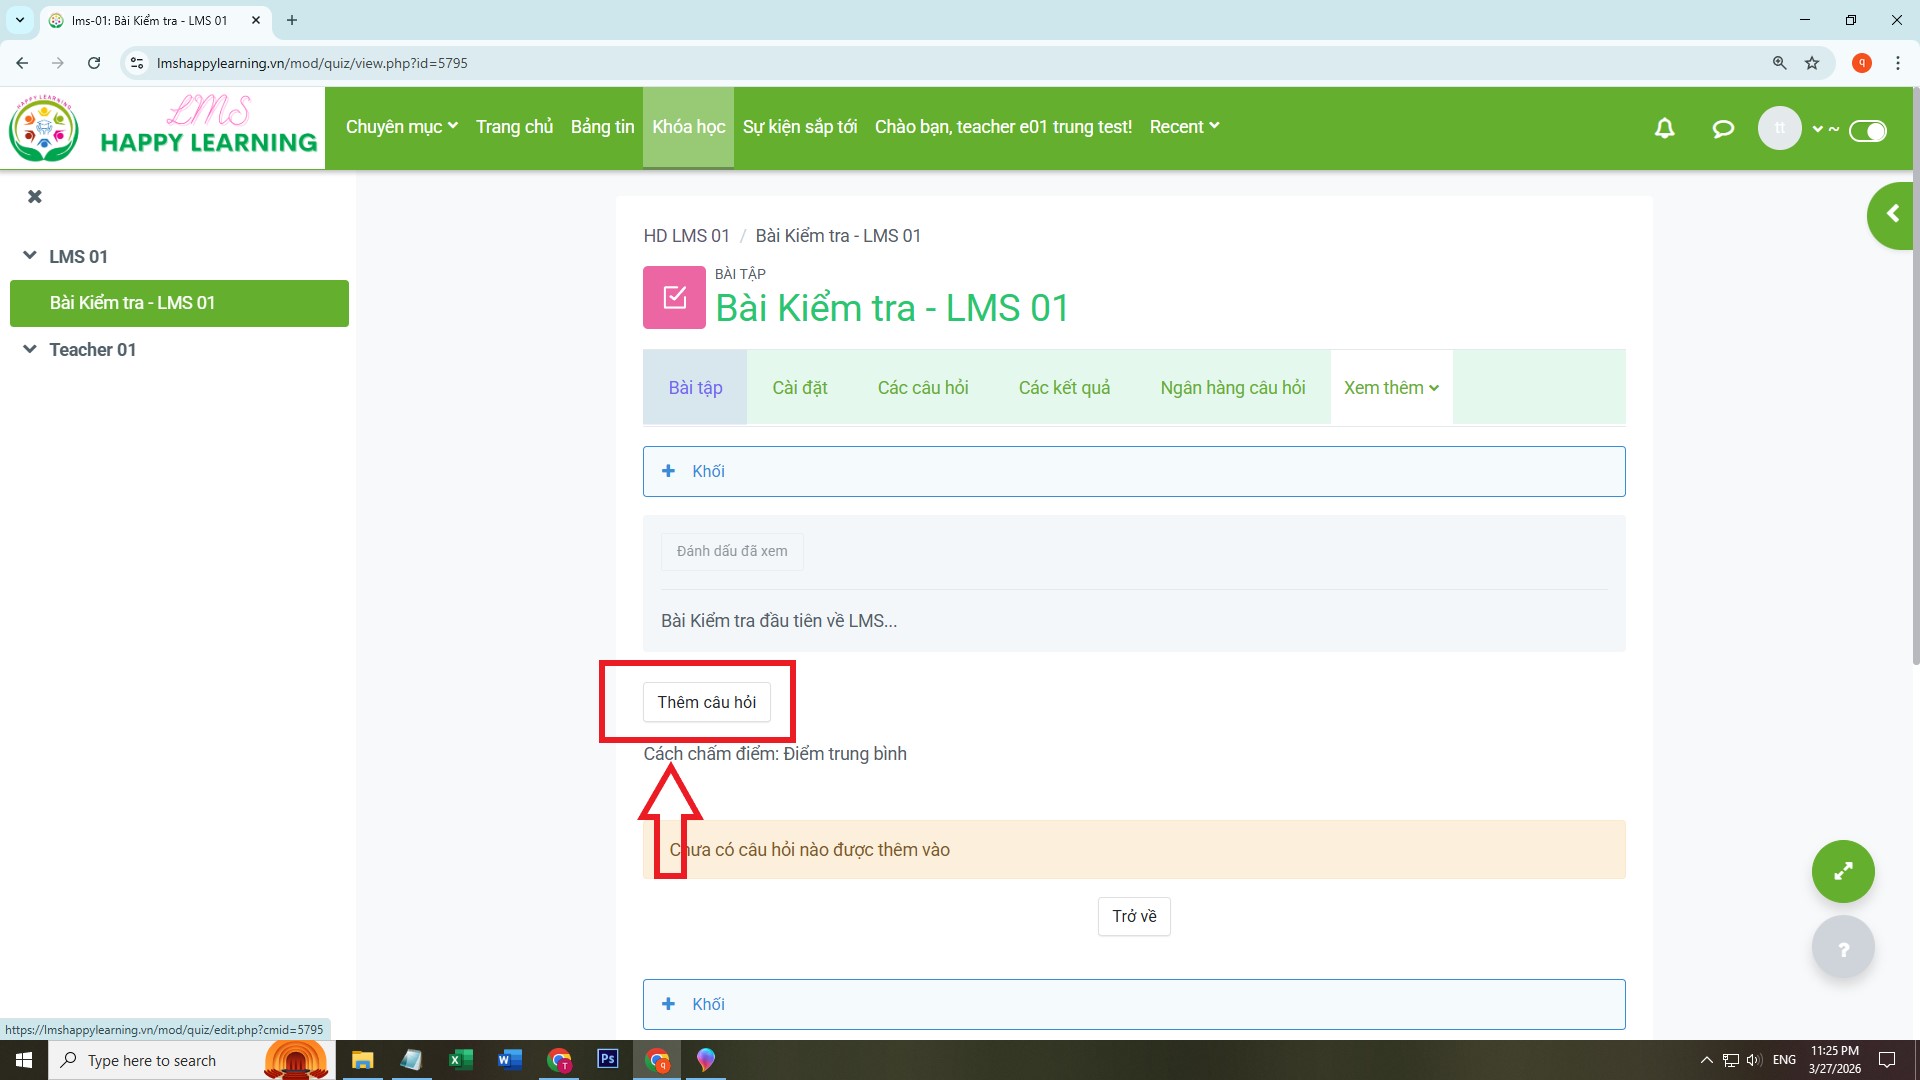
Task: Toggle the edit mode switch in header
Action: click(x=1867, y=130)
